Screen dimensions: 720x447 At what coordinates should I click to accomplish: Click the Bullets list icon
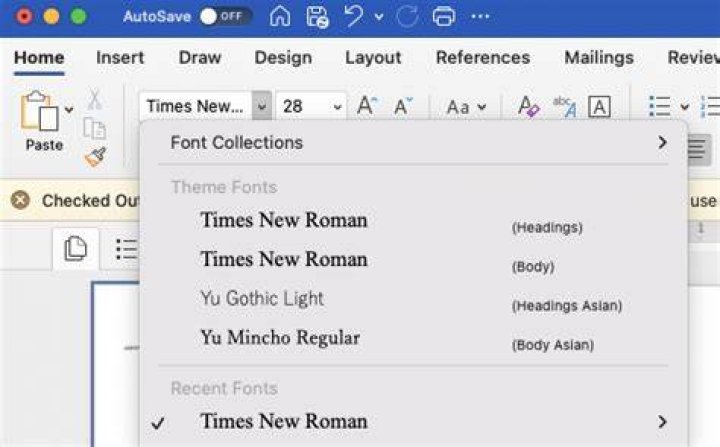click(659, 107)
